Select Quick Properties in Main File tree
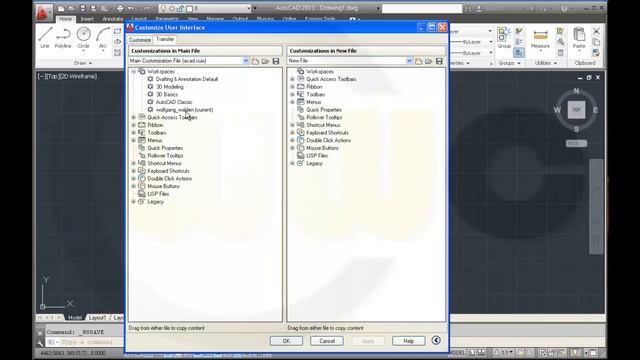The height and width of the screenshot is (360, 640). 165,148
